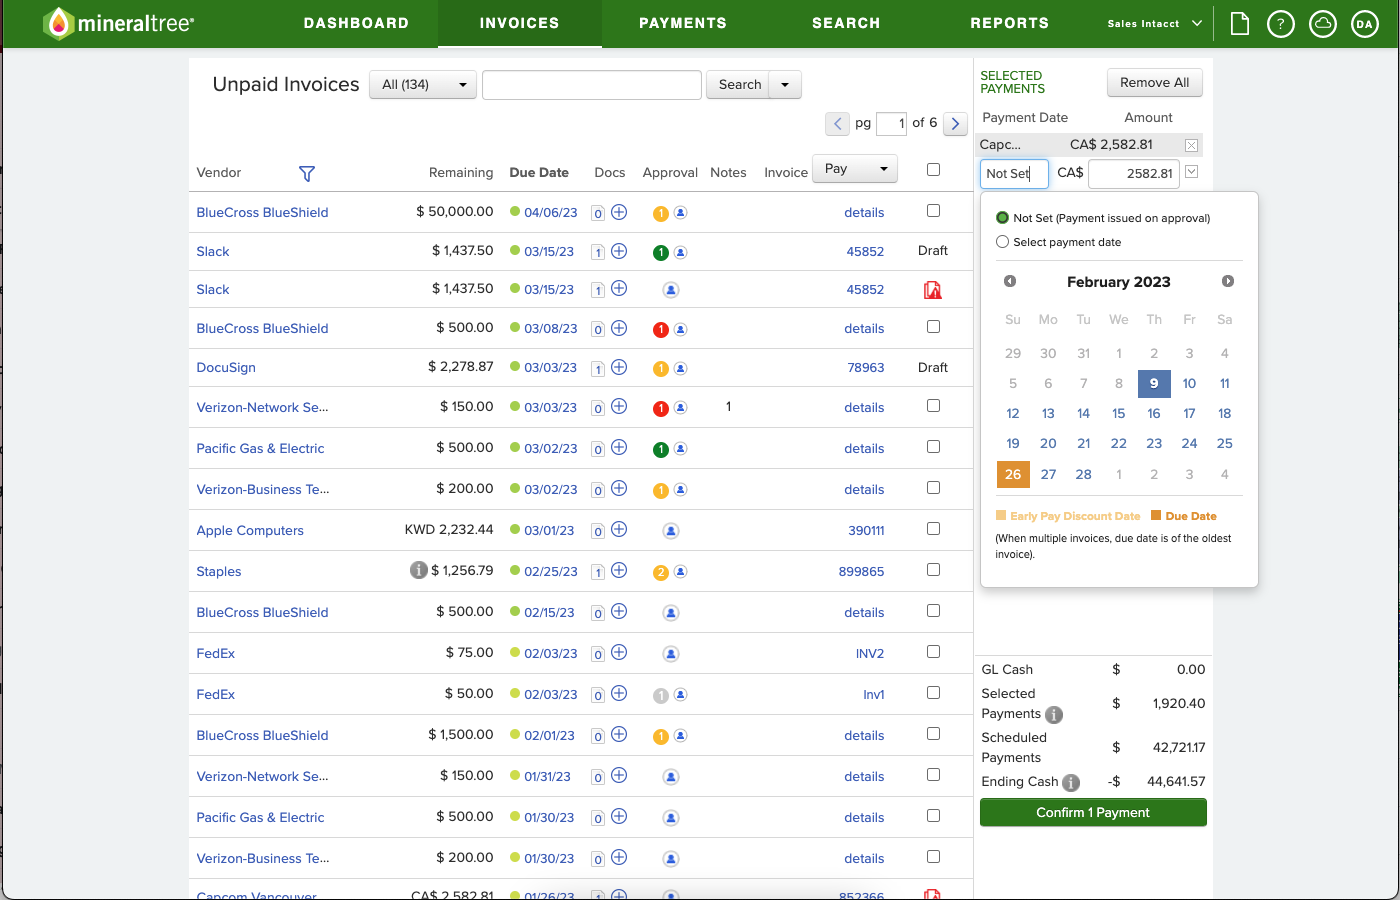Open the All (134) filter dropdown
Image resolution: width=1400 pixels, height=900 pixels.
point(423,85)
